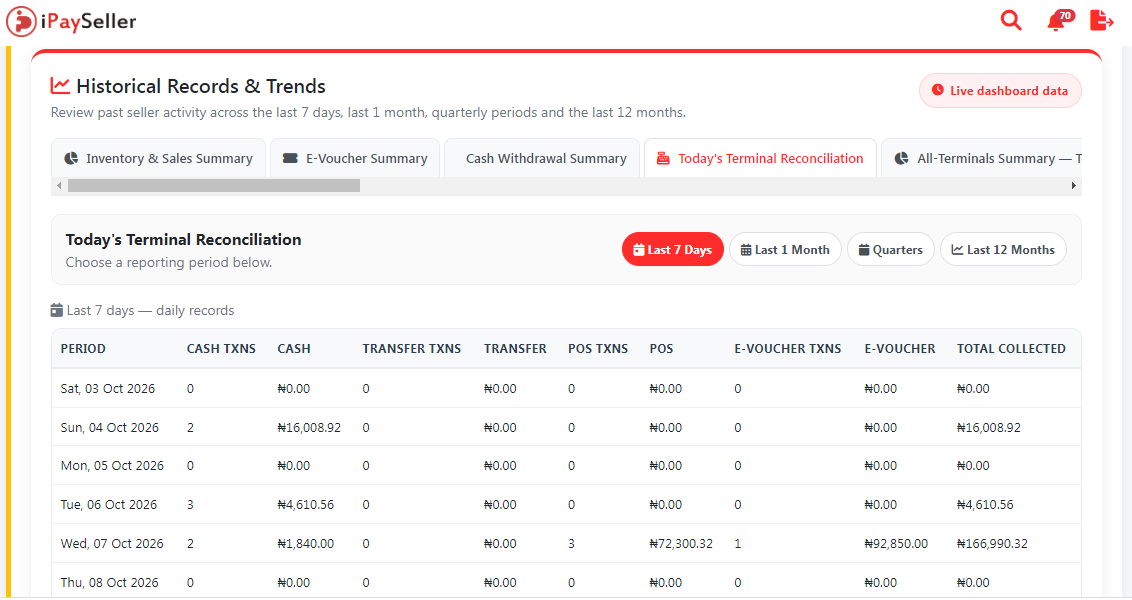Click the tab bar's left scroll arrow

[x=59, y=186]
